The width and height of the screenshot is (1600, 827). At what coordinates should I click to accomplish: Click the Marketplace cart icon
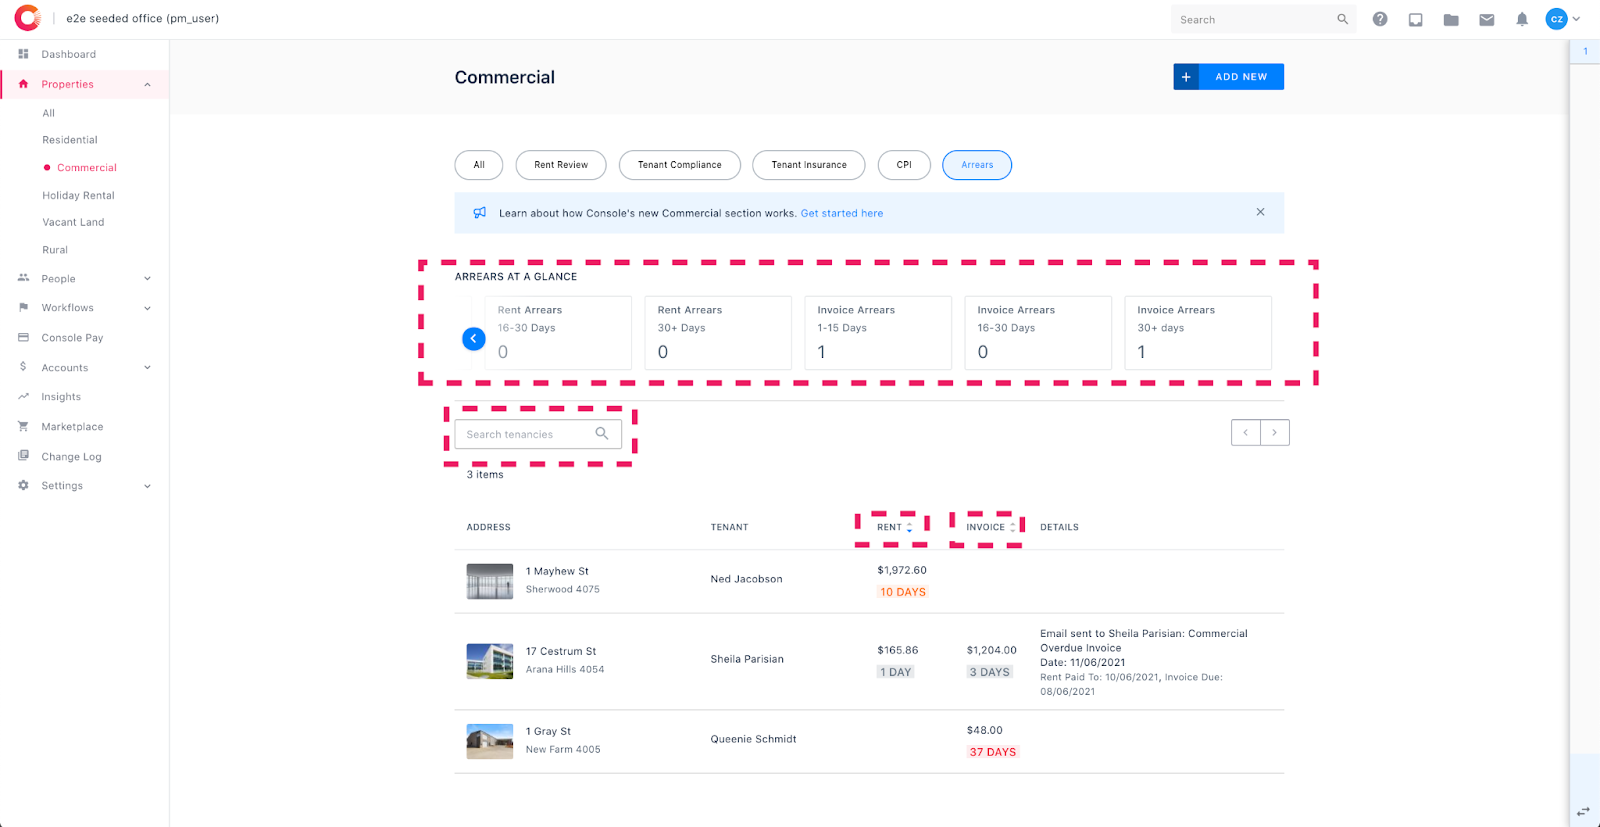click(x=23, y=427)
